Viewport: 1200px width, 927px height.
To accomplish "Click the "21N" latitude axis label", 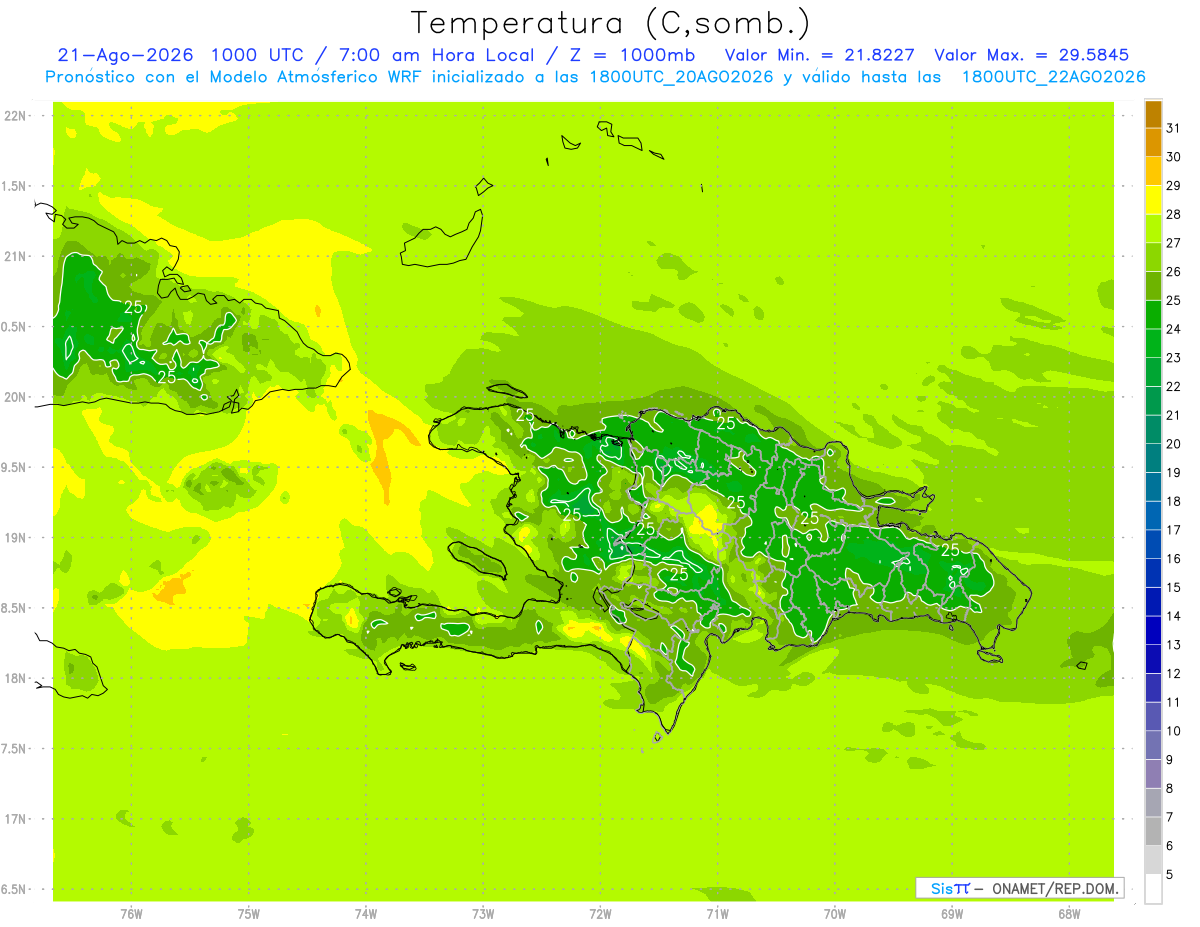I will (x=17, y=256).
